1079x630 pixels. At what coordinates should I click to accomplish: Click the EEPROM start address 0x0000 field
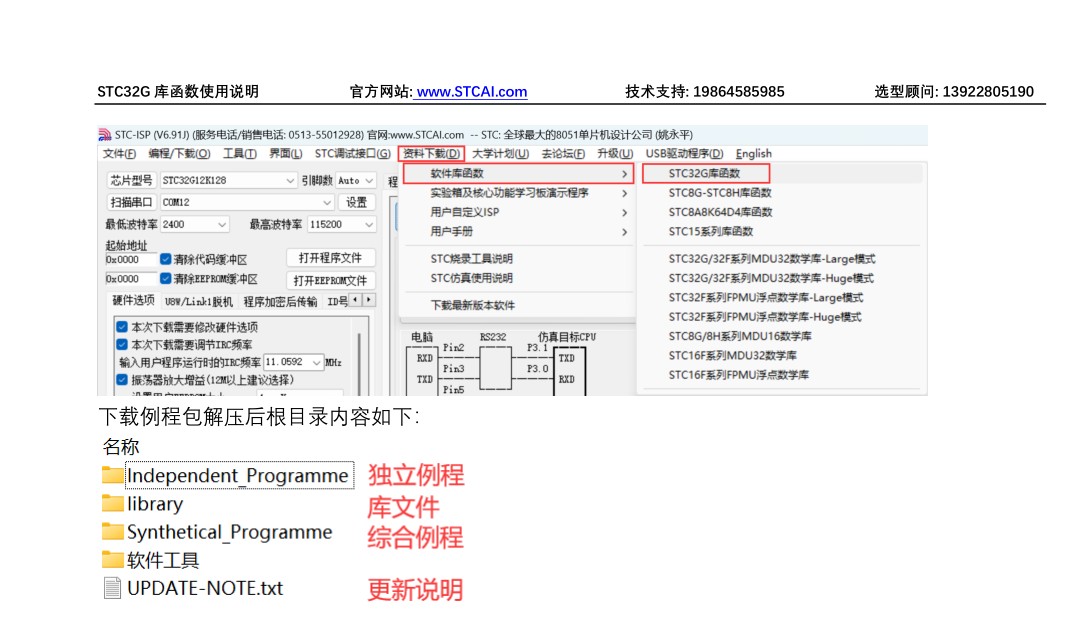[x=130, y=279]
